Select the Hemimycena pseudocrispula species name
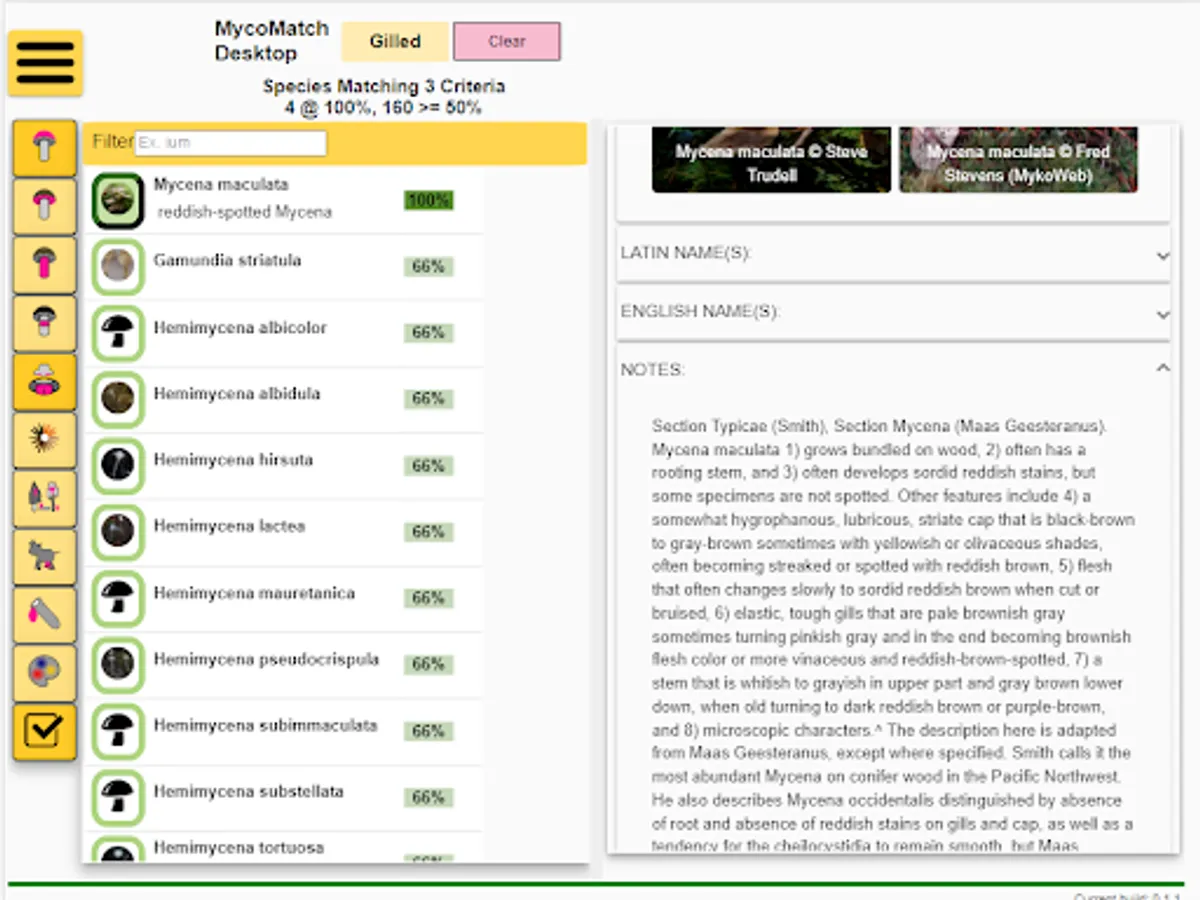Screen dimensions: 1200x900 266,659
